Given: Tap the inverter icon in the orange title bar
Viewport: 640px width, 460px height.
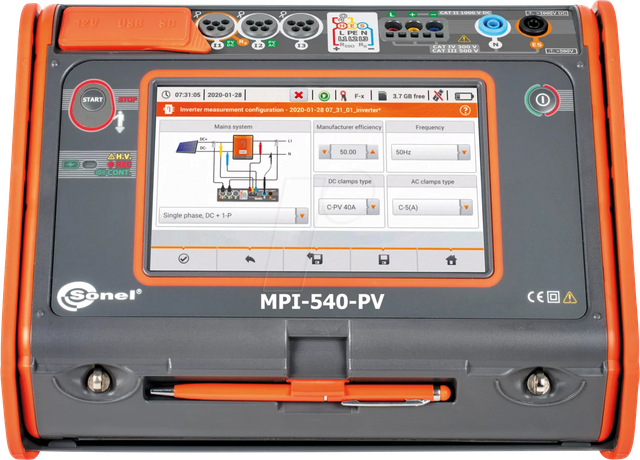Looking at the screenshot, I should point(168,109).
